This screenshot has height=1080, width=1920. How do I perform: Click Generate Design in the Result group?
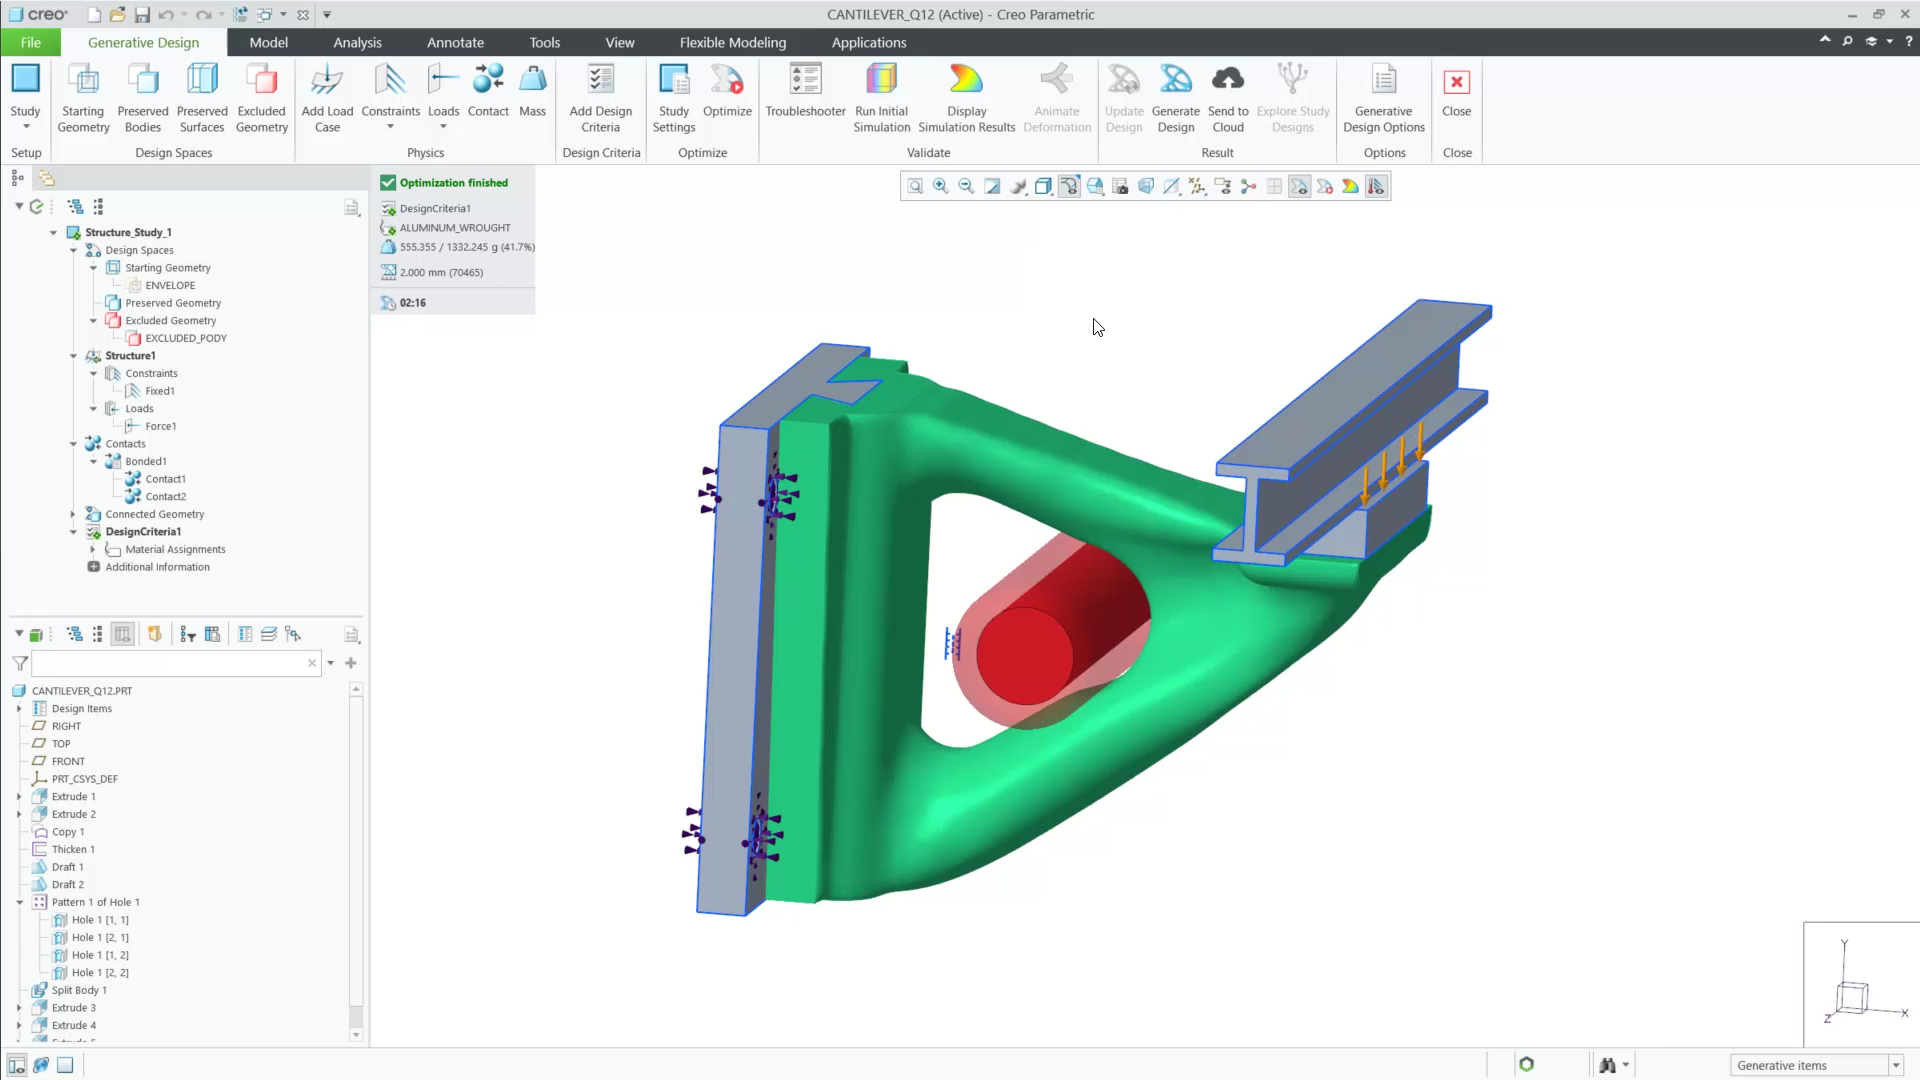(1175, 95)
